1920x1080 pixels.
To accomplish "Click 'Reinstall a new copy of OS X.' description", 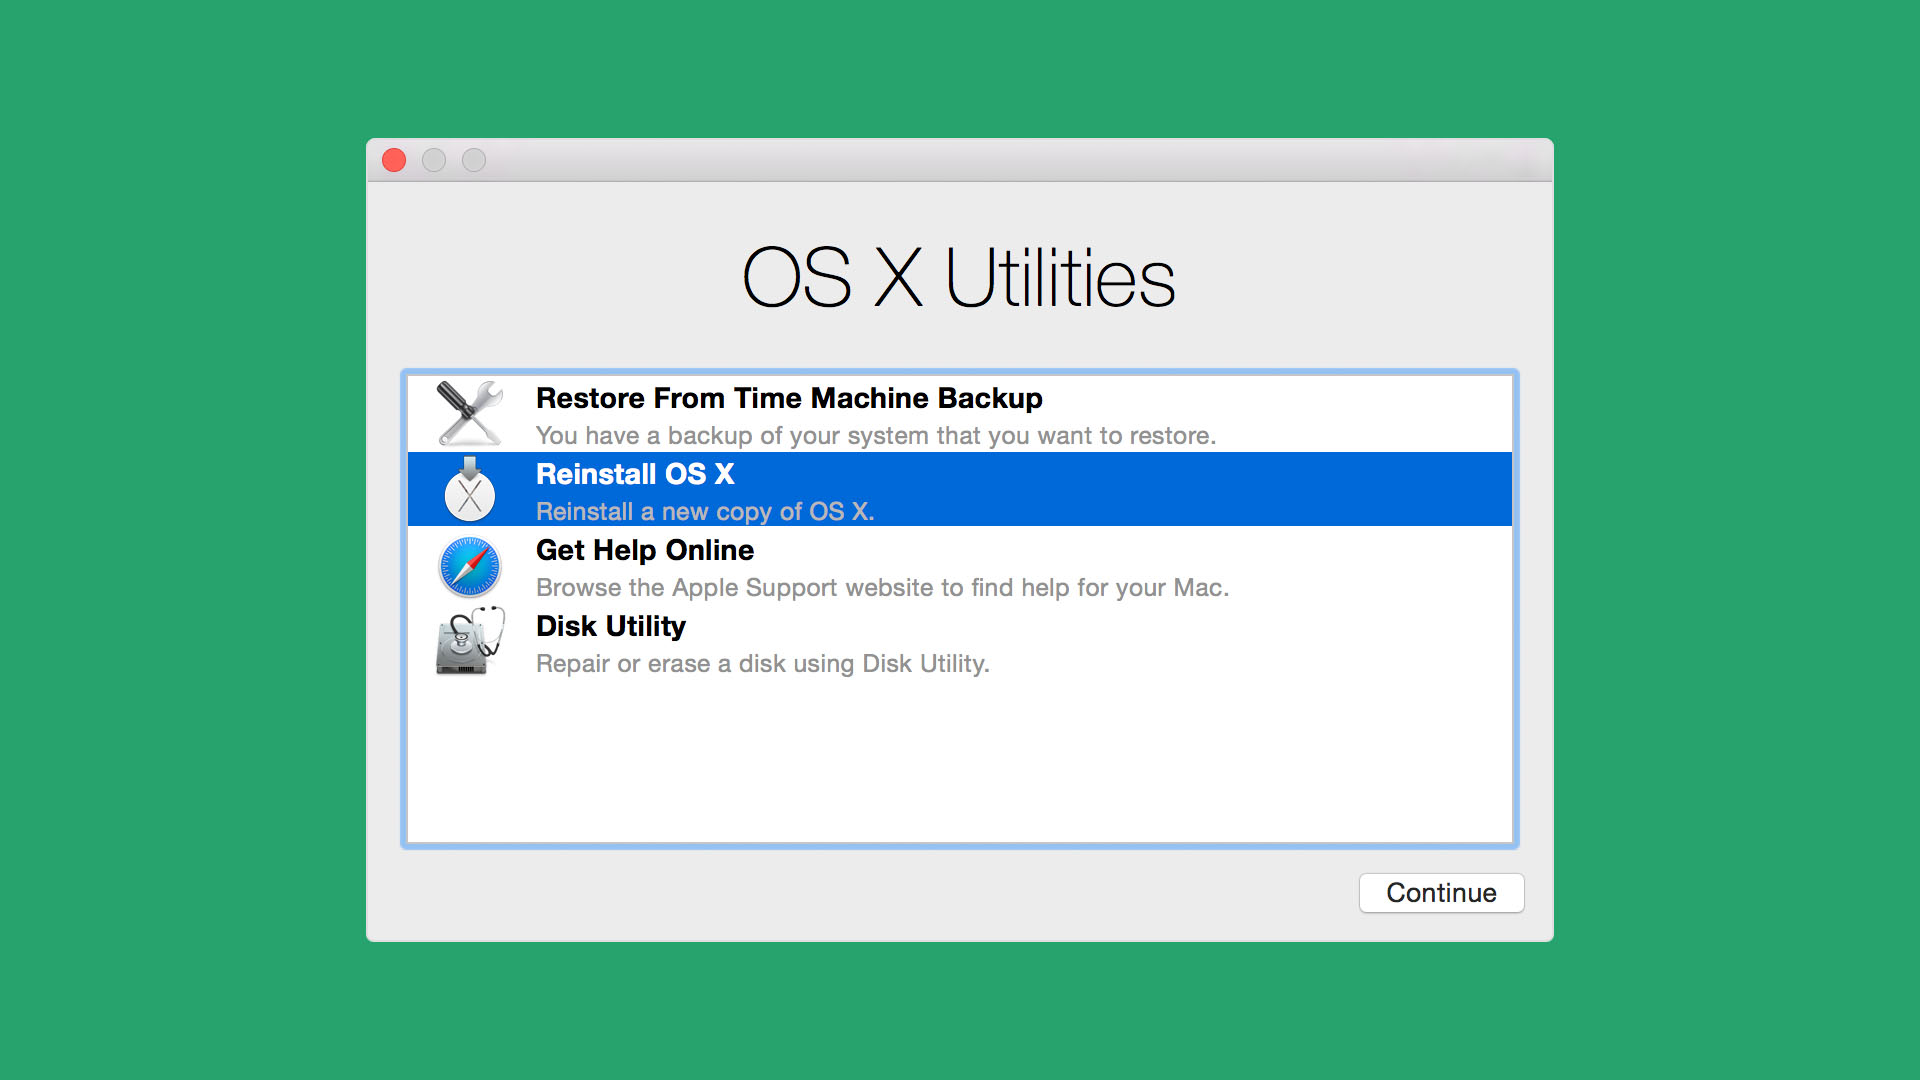I will pyautogui.click(x=705, y=512).
